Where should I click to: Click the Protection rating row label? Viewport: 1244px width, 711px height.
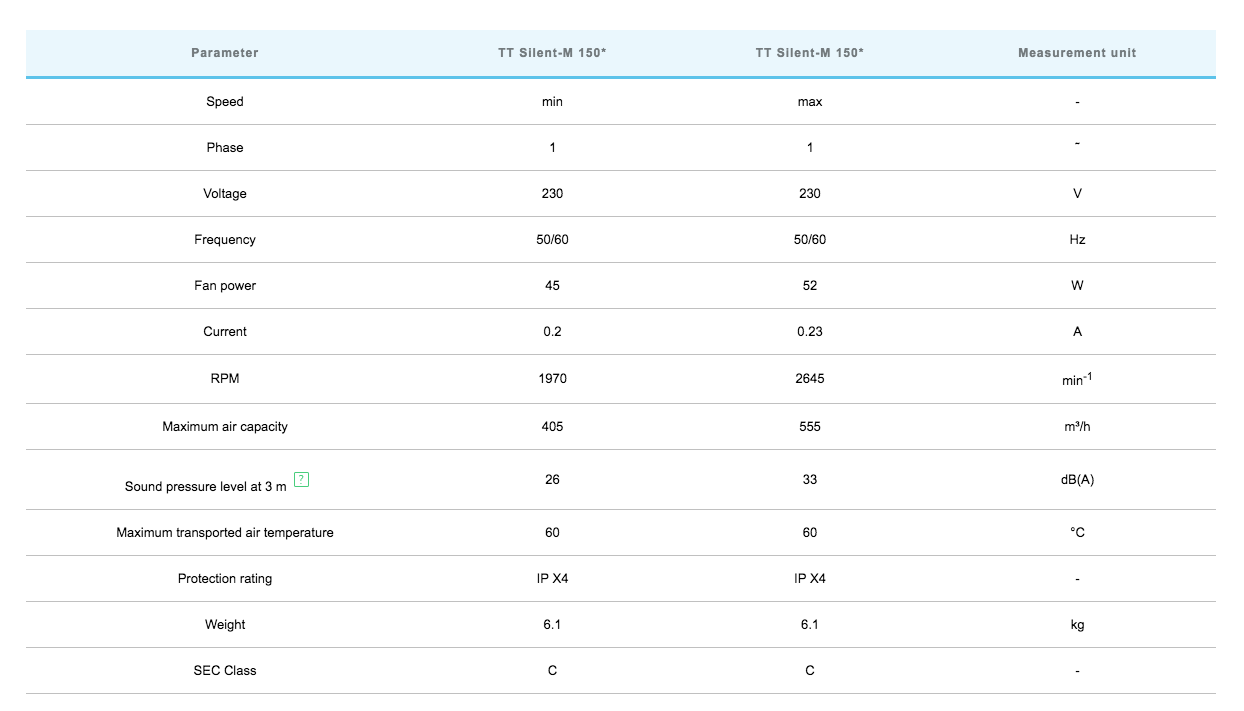225,579
